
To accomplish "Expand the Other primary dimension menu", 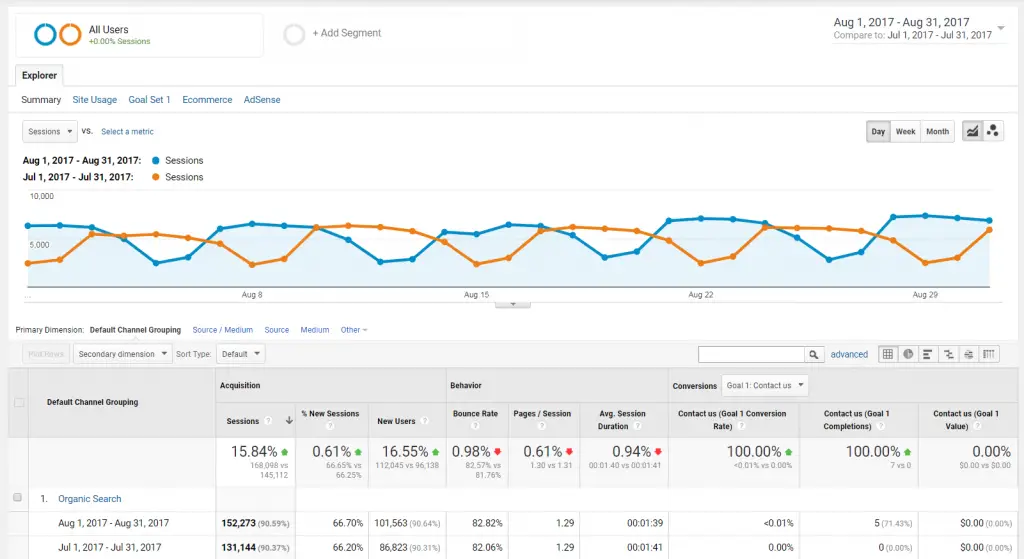I will [x=353, y=330].
